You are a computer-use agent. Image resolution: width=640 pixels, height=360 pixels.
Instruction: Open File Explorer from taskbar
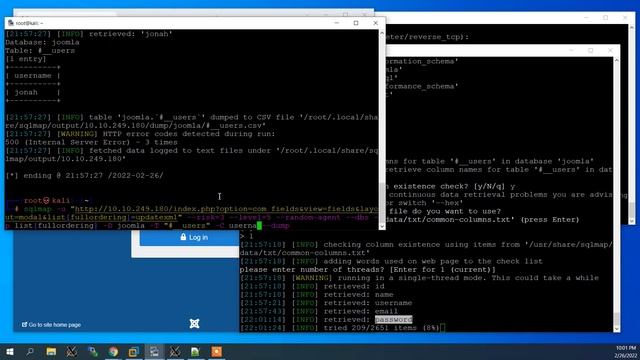coord(51,351)
